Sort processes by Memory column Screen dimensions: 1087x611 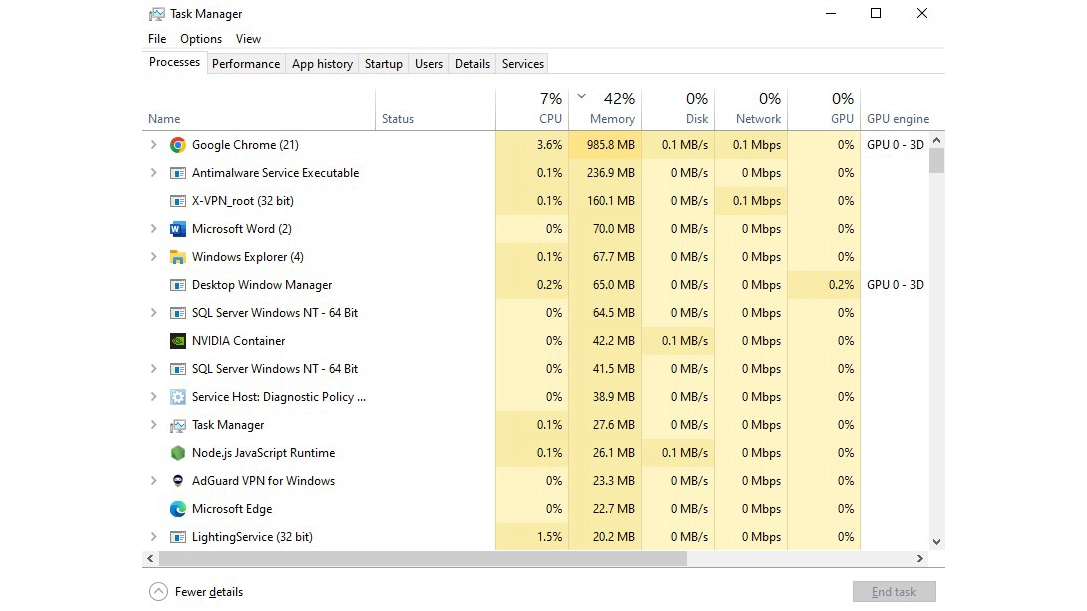(605, 110)
